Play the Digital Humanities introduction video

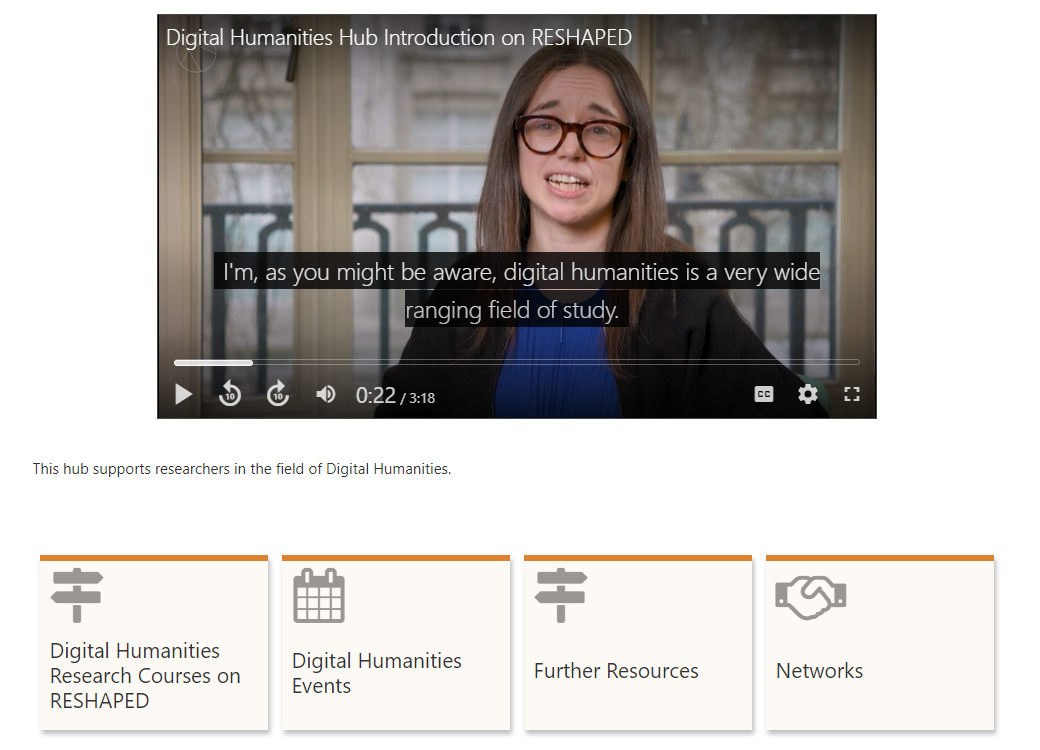coord(184,395)
